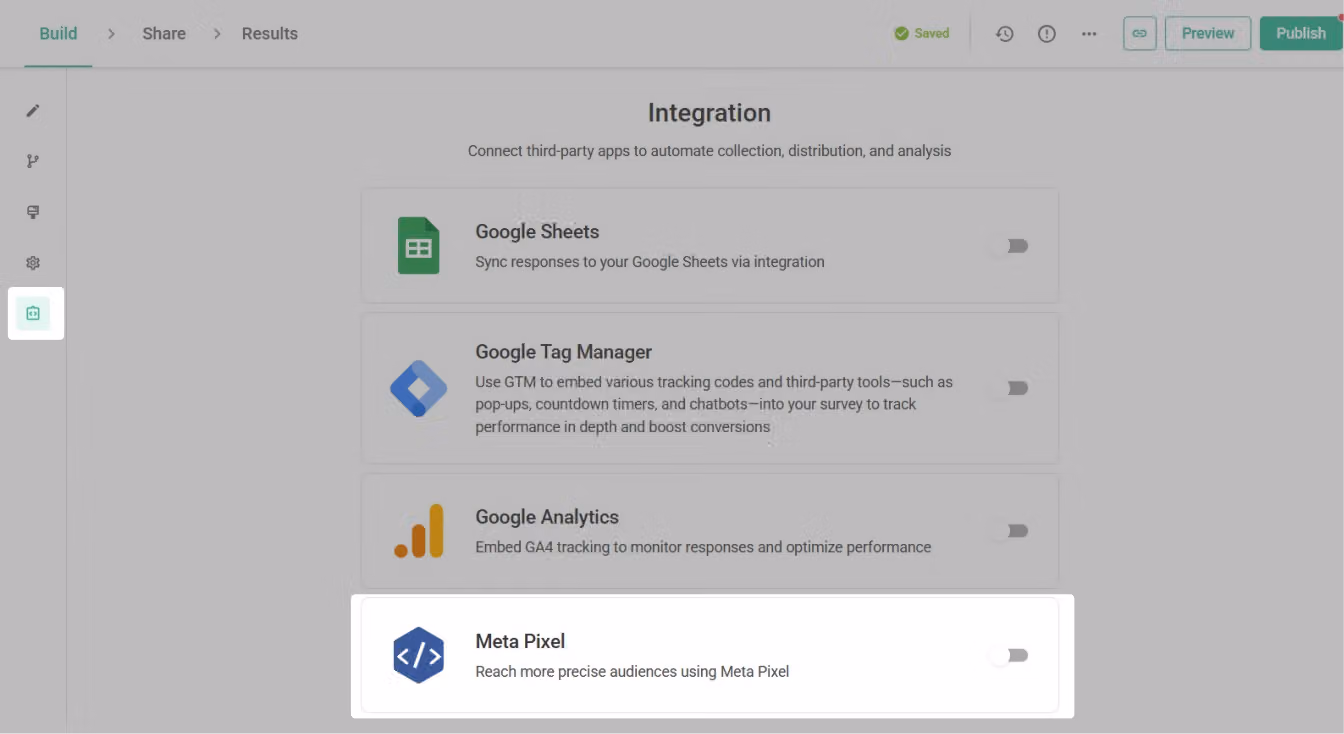
Task: Click the green Saved checkmark icon
Action: point(902,34)
